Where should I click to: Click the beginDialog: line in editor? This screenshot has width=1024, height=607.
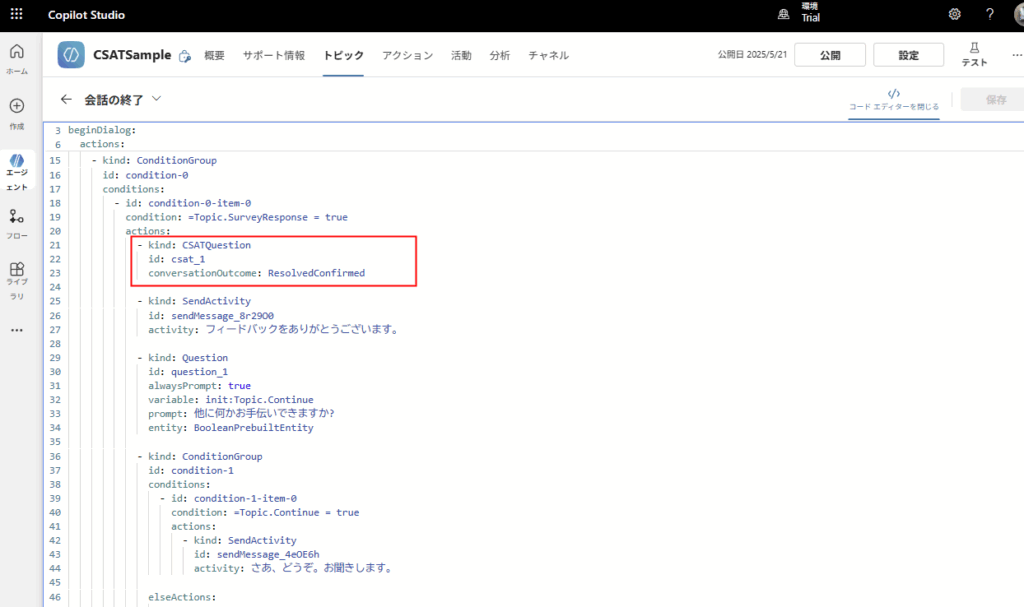(x=102, y=130)
